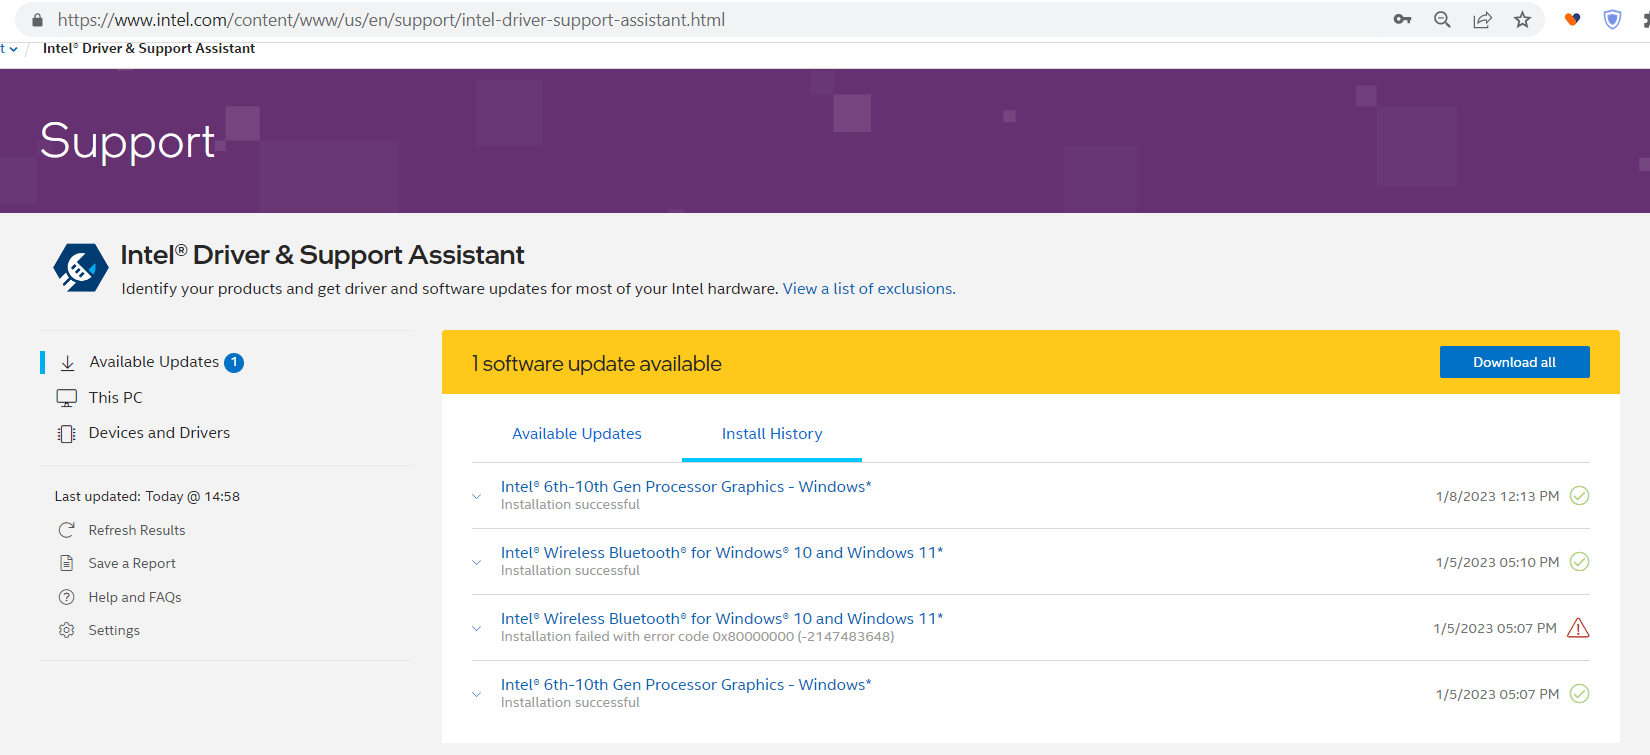
Task: Expand the failed Wireless Bluetooth entry chevron
Action: pos(477,628)
